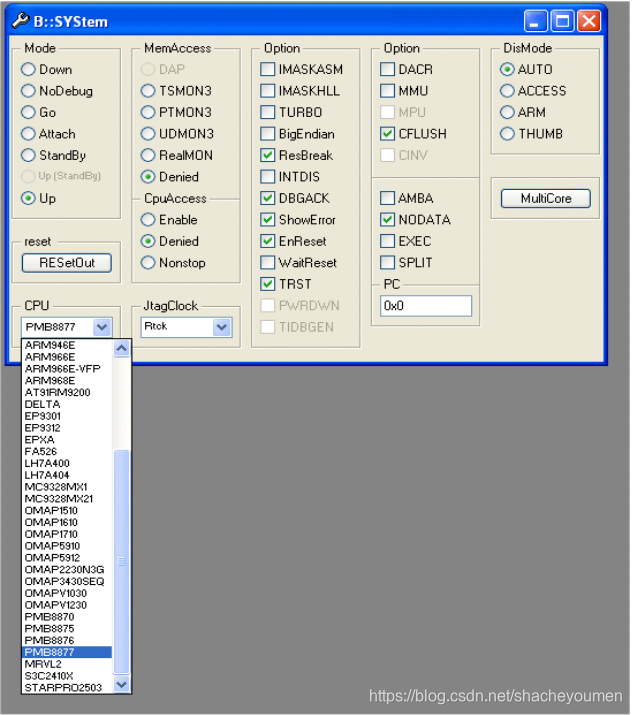Open the JtagClock dropdown
This screenshot has height=715, width=632.
coord(222,327)
